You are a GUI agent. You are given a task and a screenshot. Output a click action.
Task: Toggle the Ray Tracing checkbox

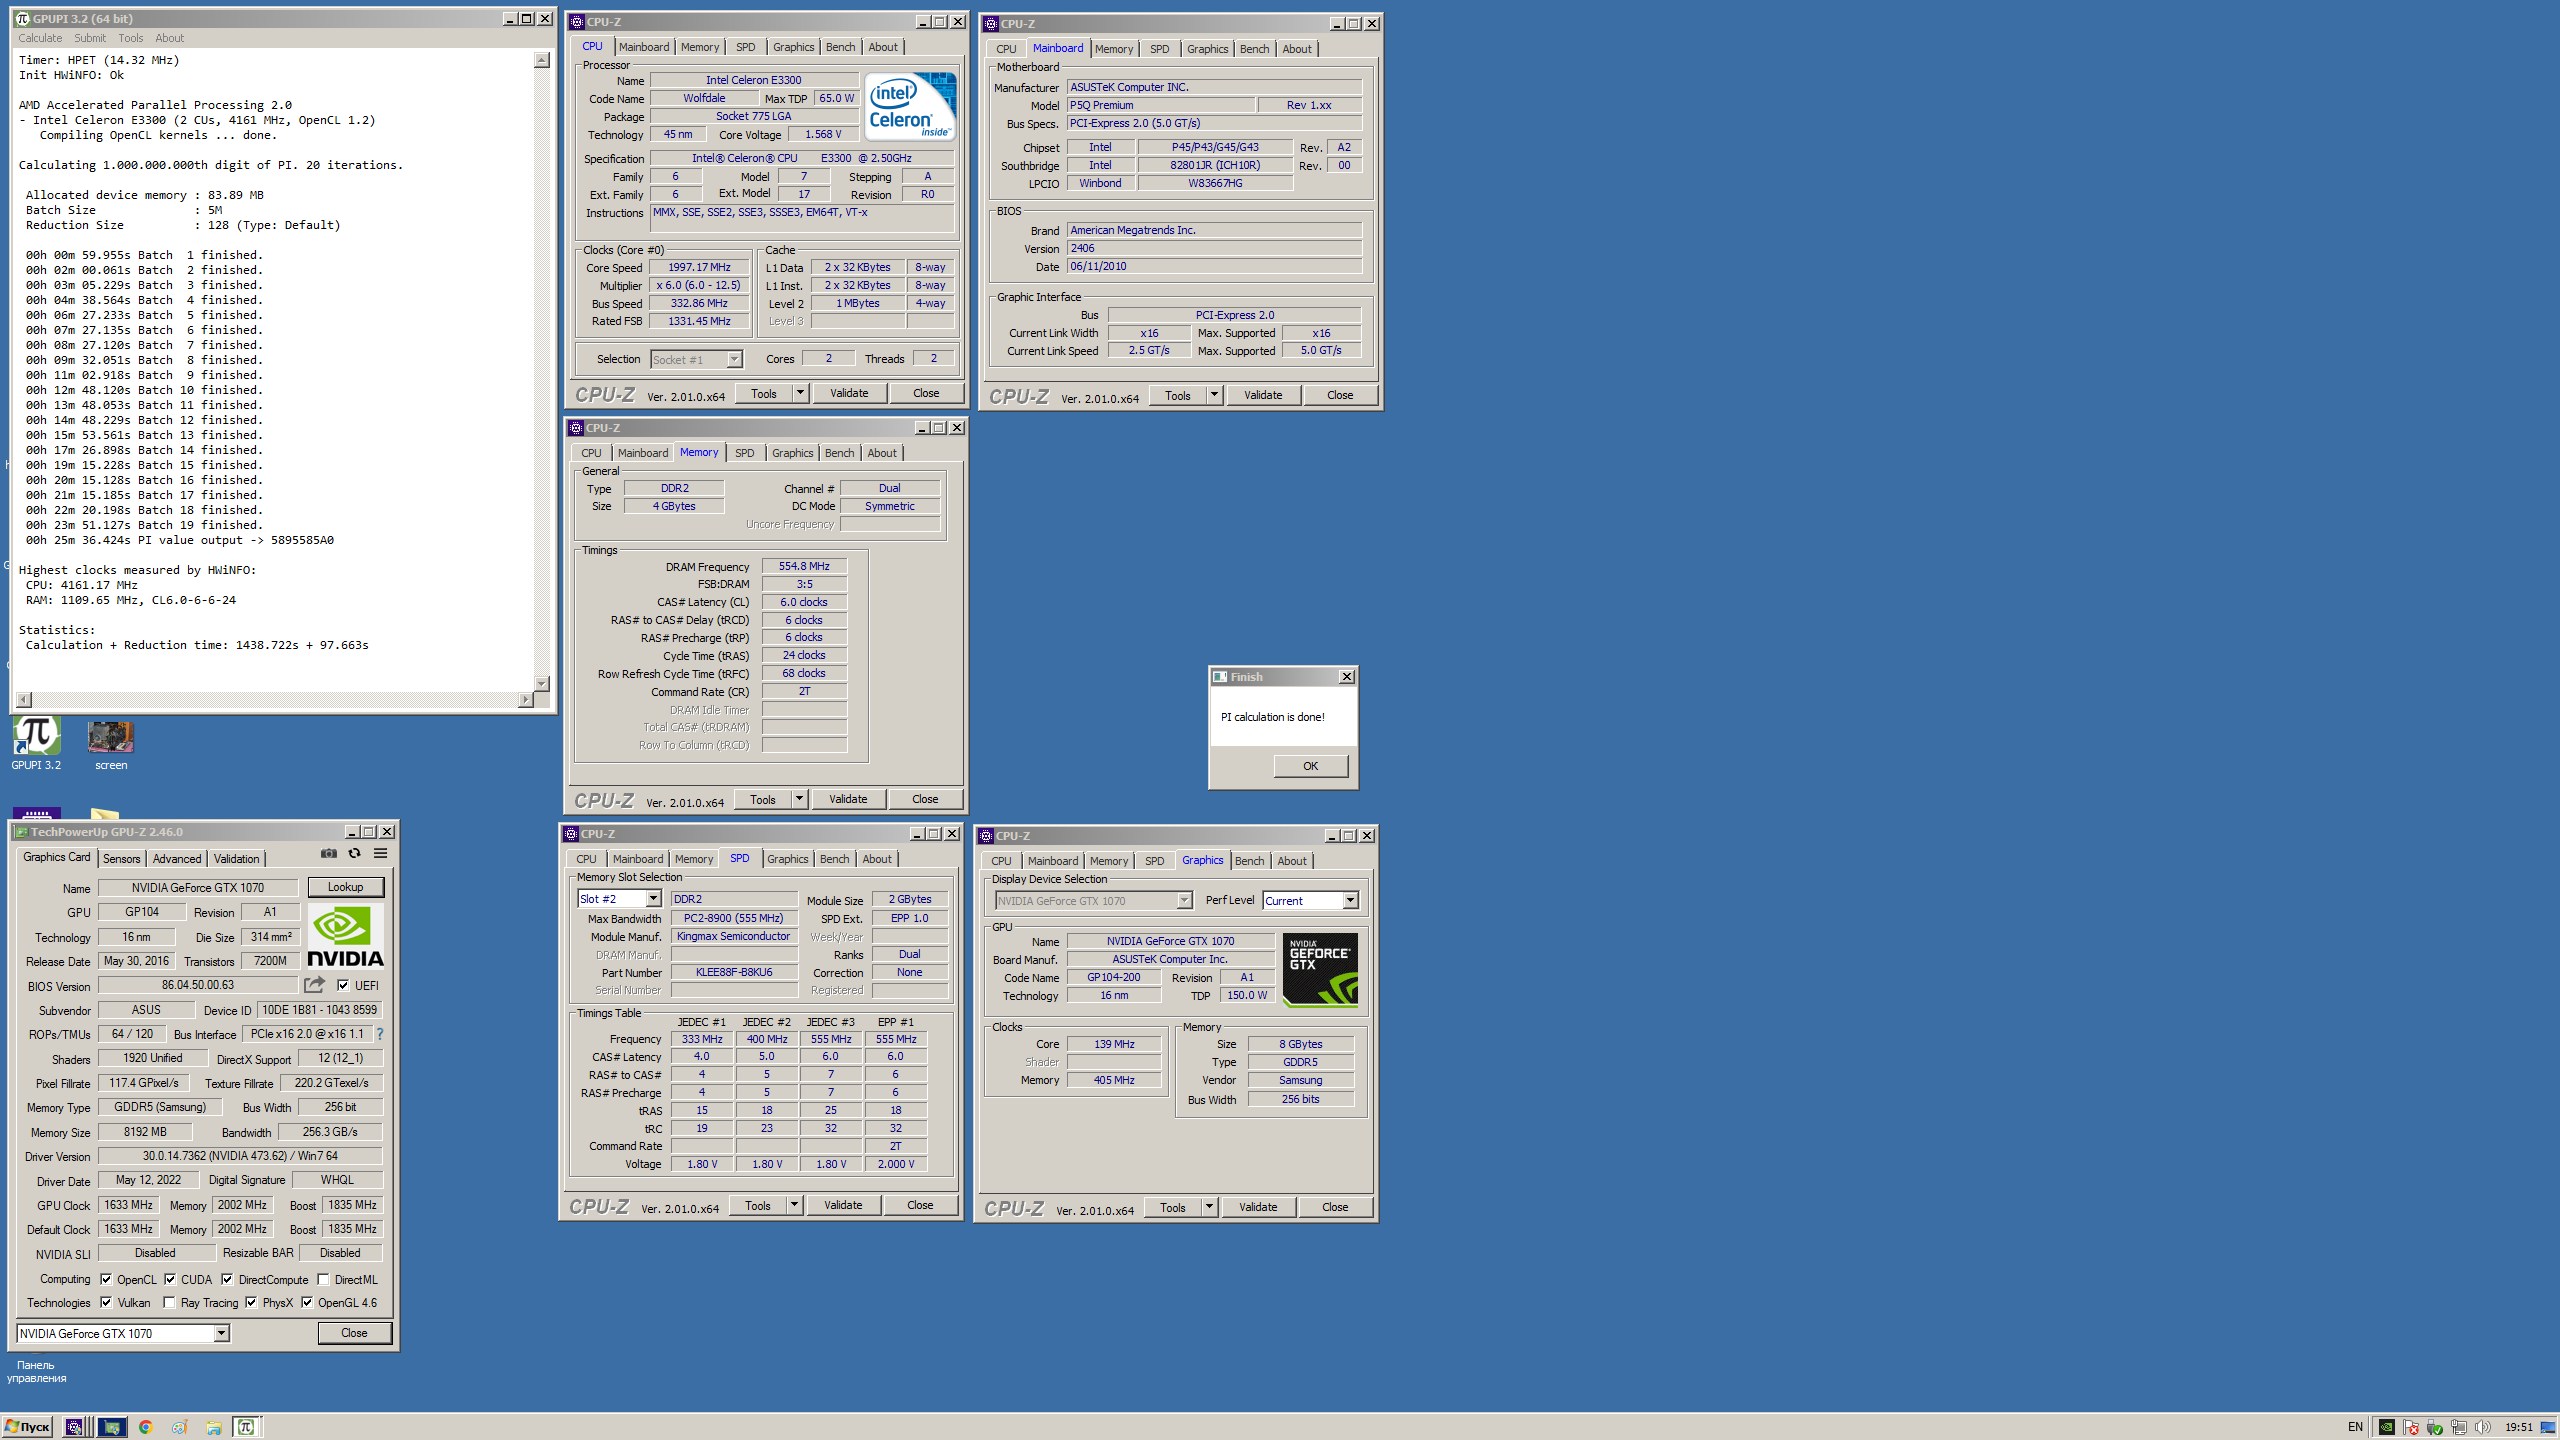click(x=169, y=1302)
